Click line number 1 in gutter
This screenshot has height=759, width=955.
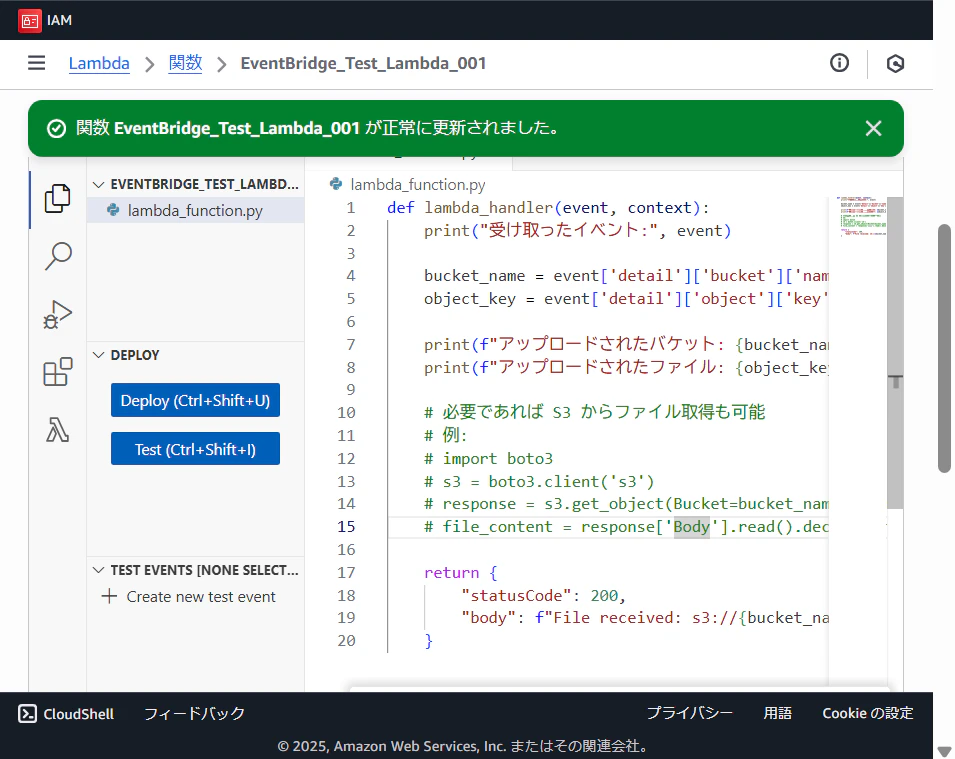tap(351, 208)
